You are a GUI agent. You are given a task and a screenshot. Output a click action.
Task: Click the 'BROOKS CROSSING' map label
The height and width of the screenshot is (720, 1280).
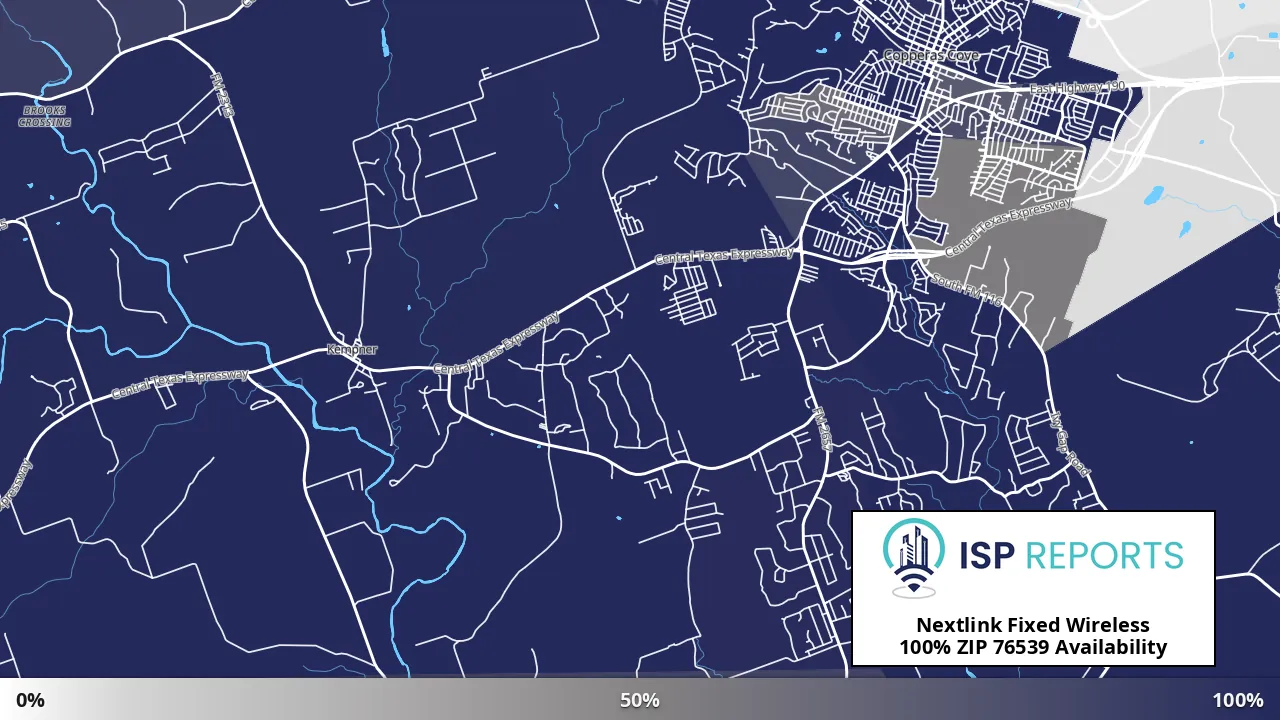45,116
